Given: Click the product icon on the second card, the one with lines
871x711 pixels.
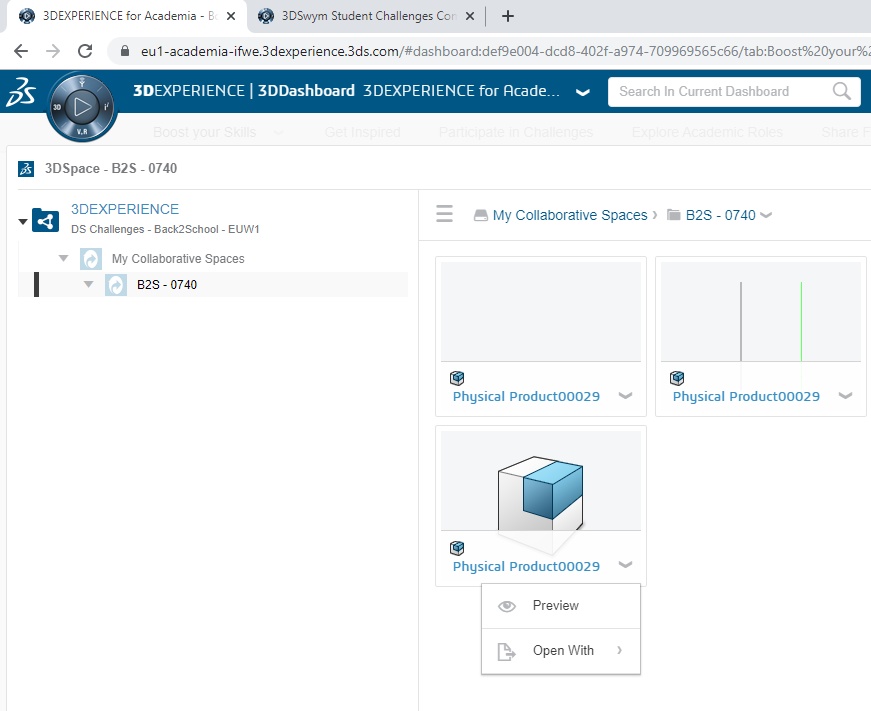Looking at the screenshot, I should point(677,378).
